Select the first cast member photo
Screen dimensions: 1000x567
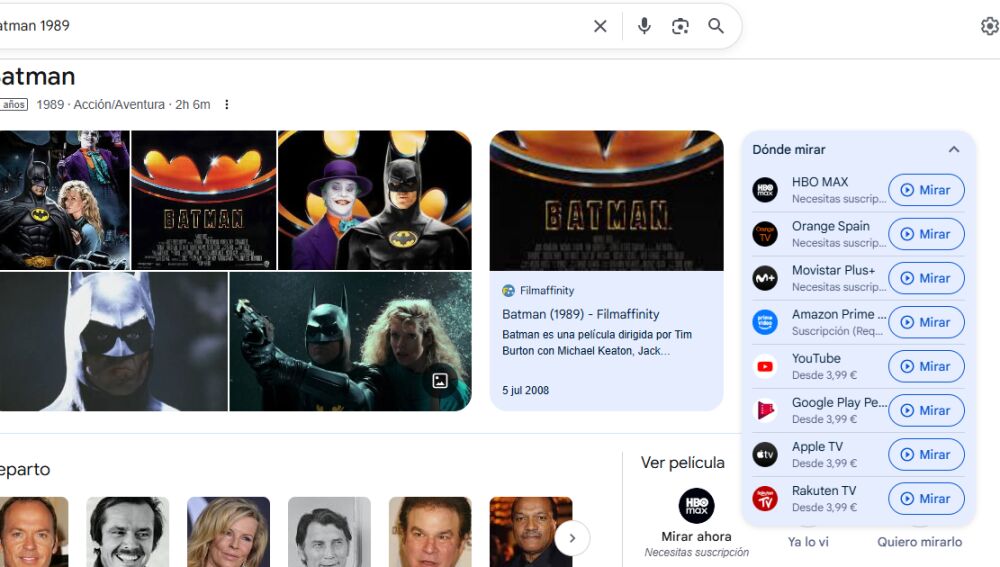[33, 532]
